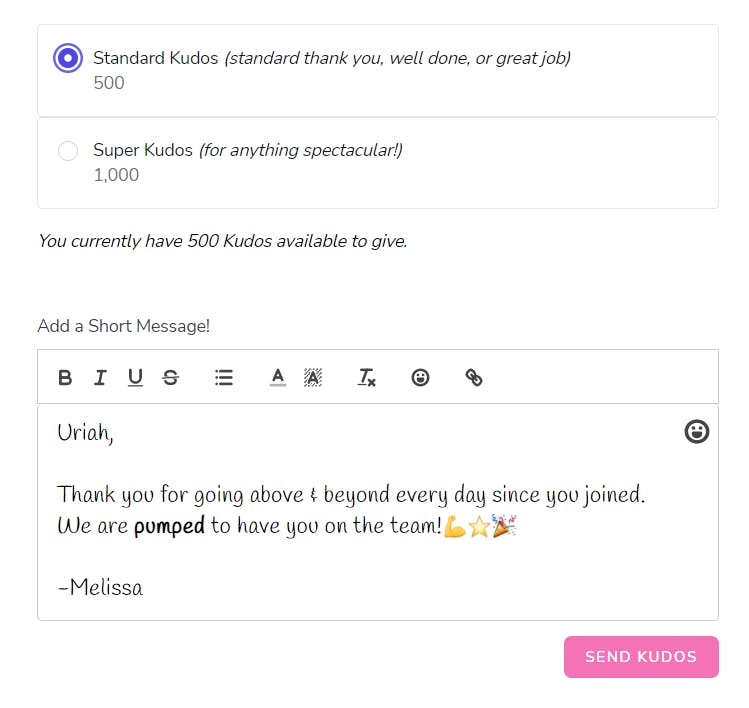Click the "Uriah," greeting line
Viewport: 749px width, 708px height.
click(85, 433)
